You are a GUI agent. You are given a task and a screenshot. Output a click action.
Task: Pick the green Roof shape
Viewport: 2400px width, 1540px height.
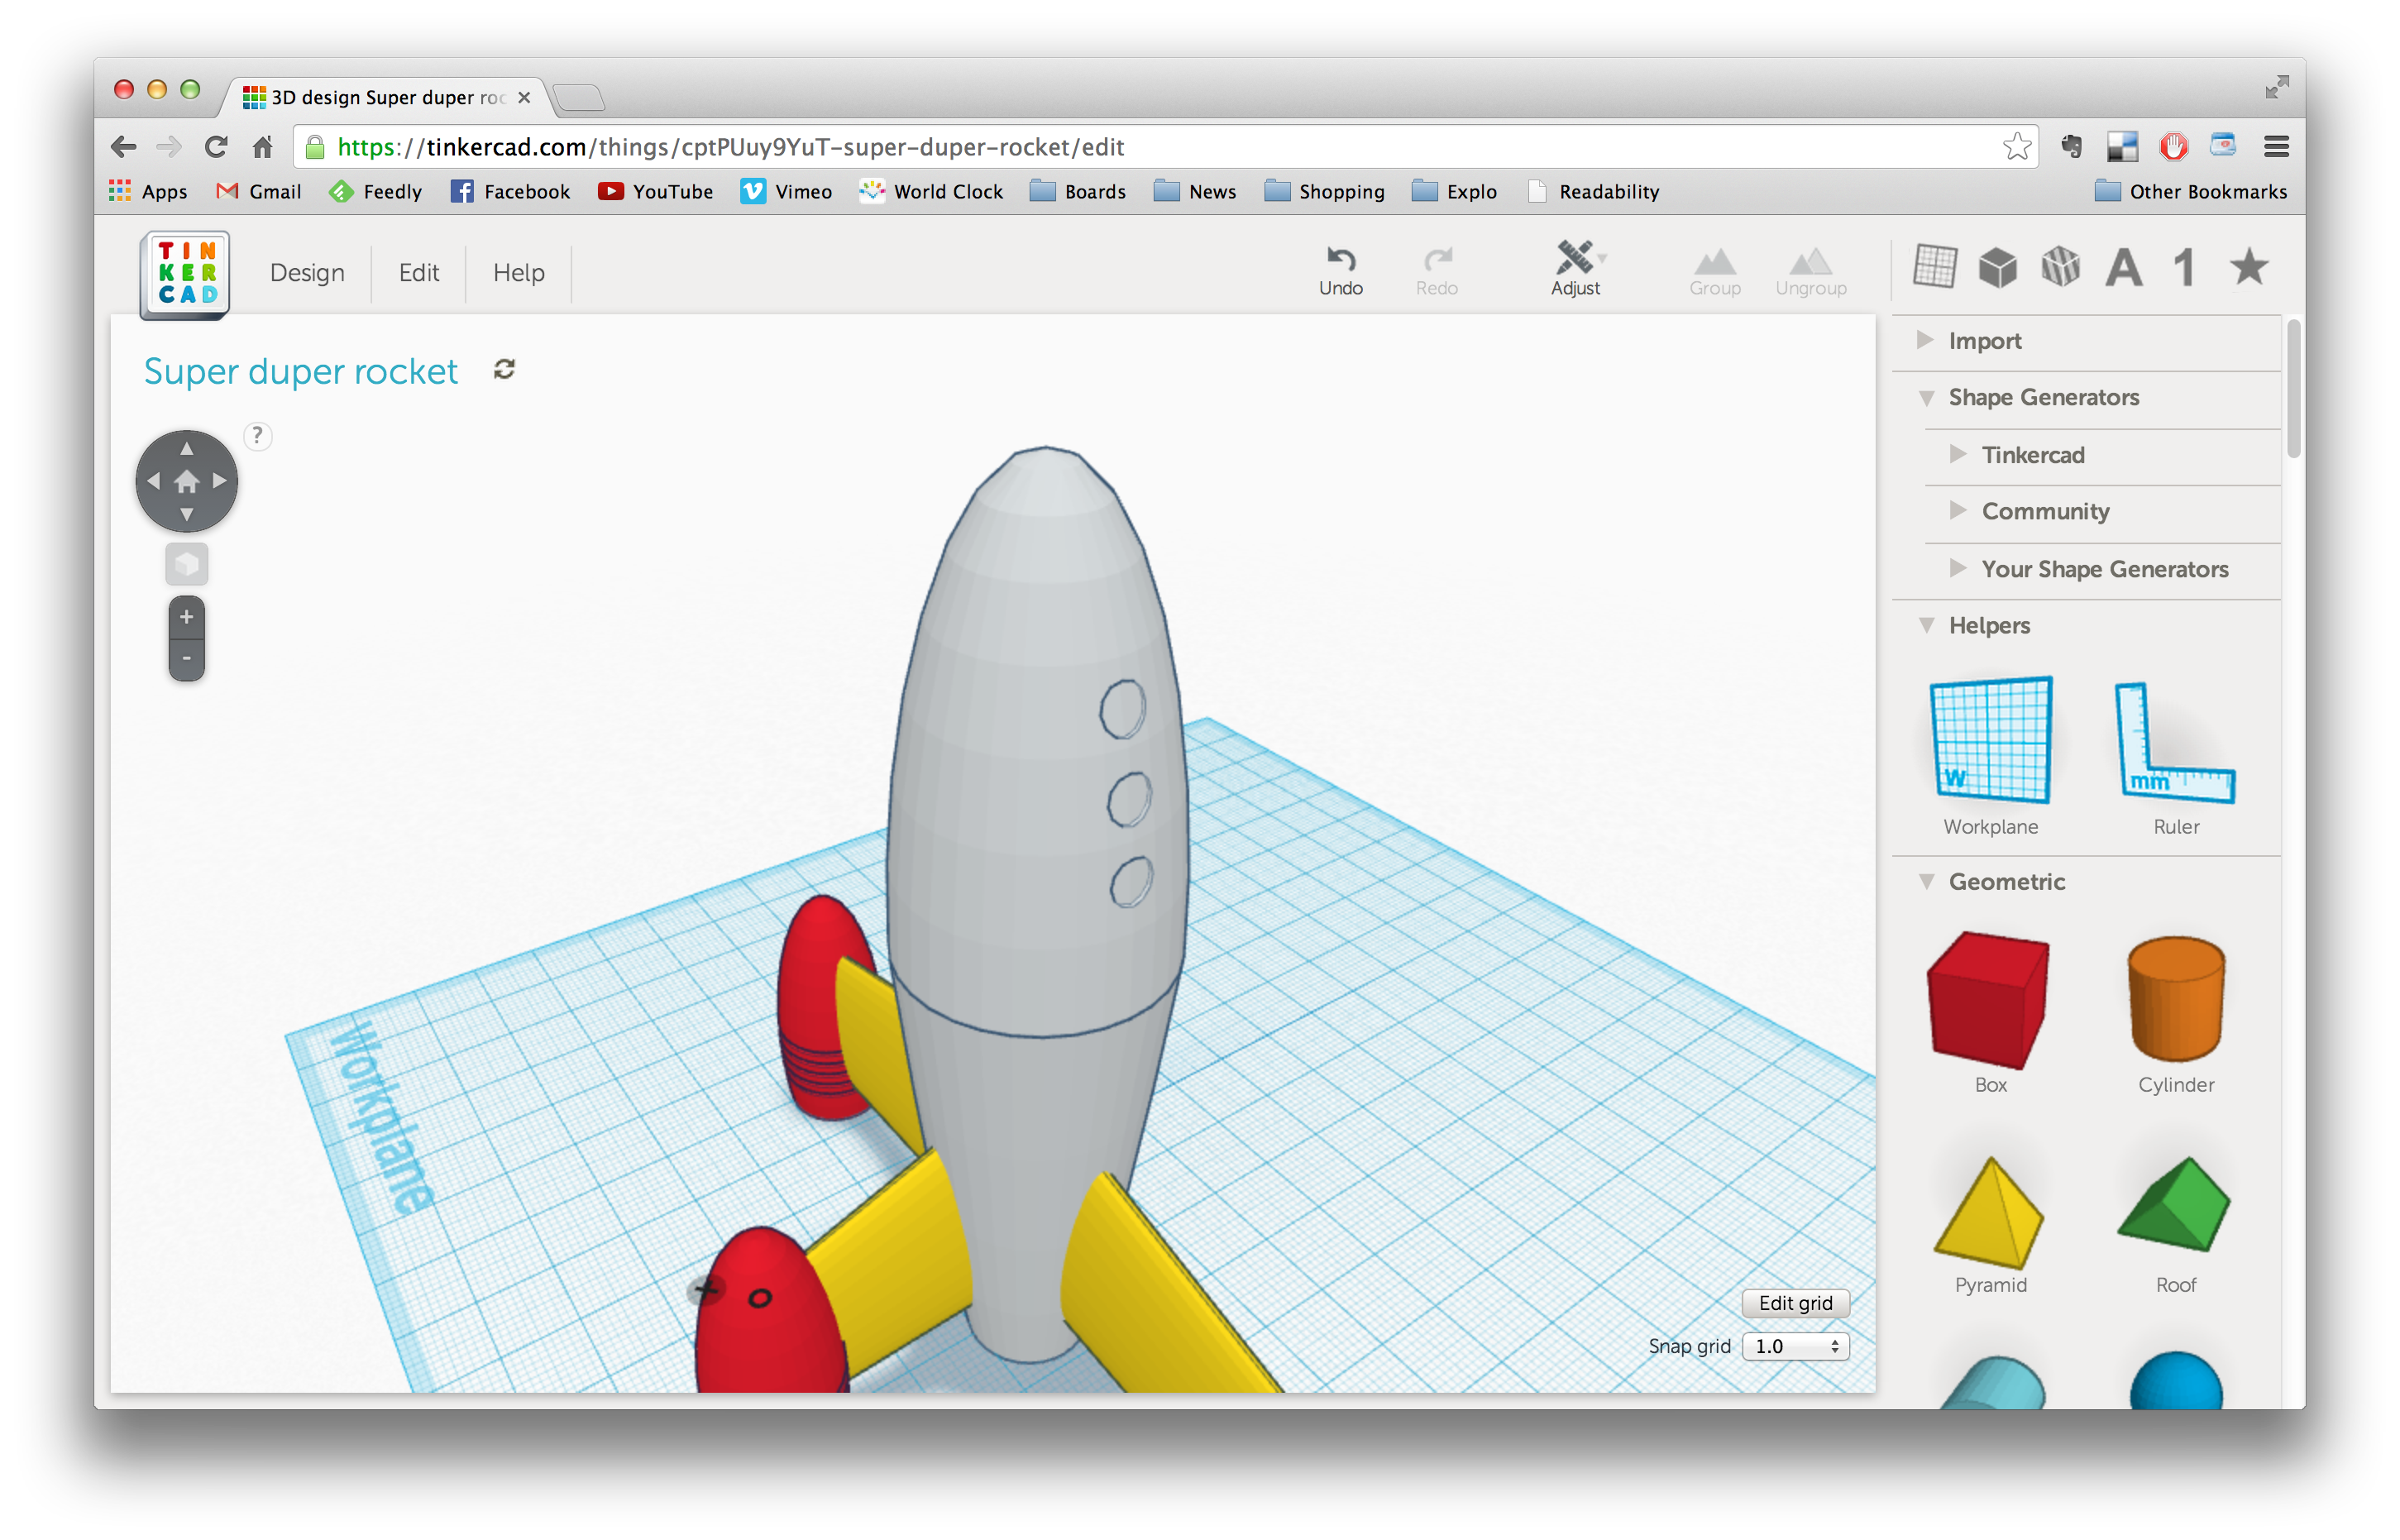[2175, 1224]
